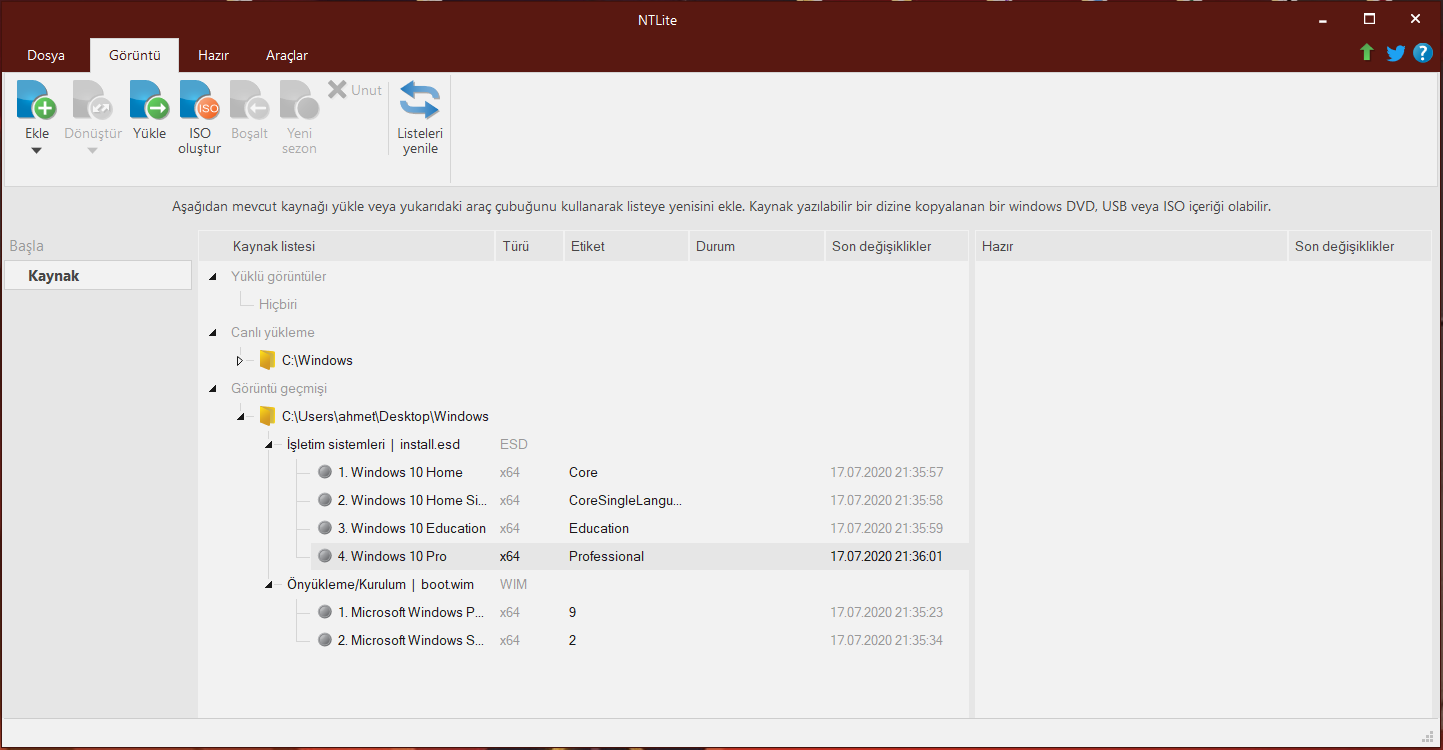Image resolution: width=1443 pixels, height=750 pixels.
Task: Click Windows 10 Education status circle
Action: [325, 528]
